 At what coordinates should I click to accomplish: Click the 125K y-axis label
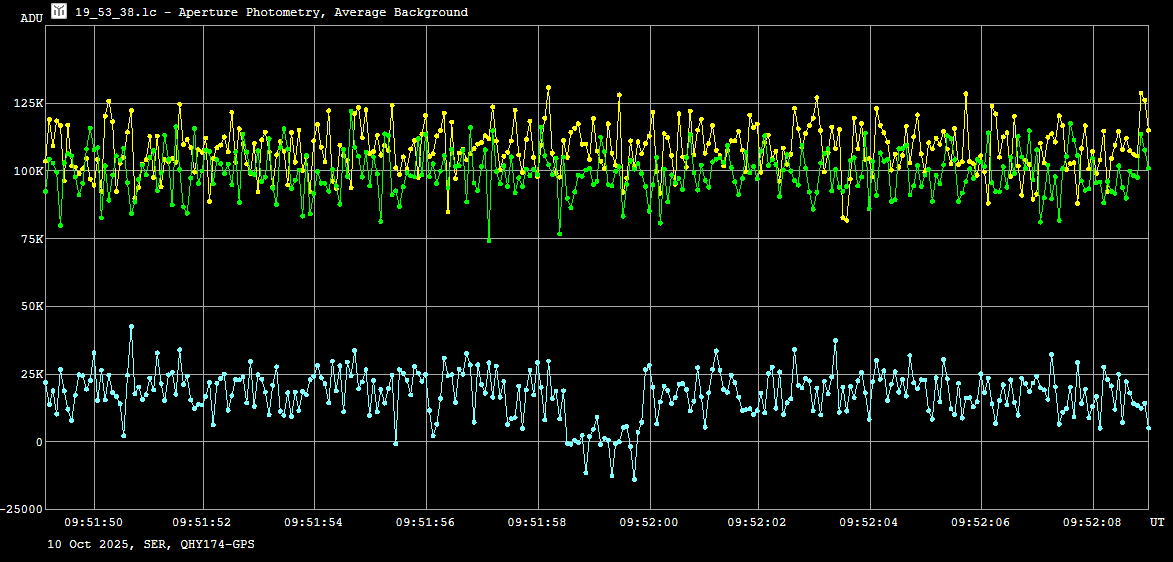[28, 104]
